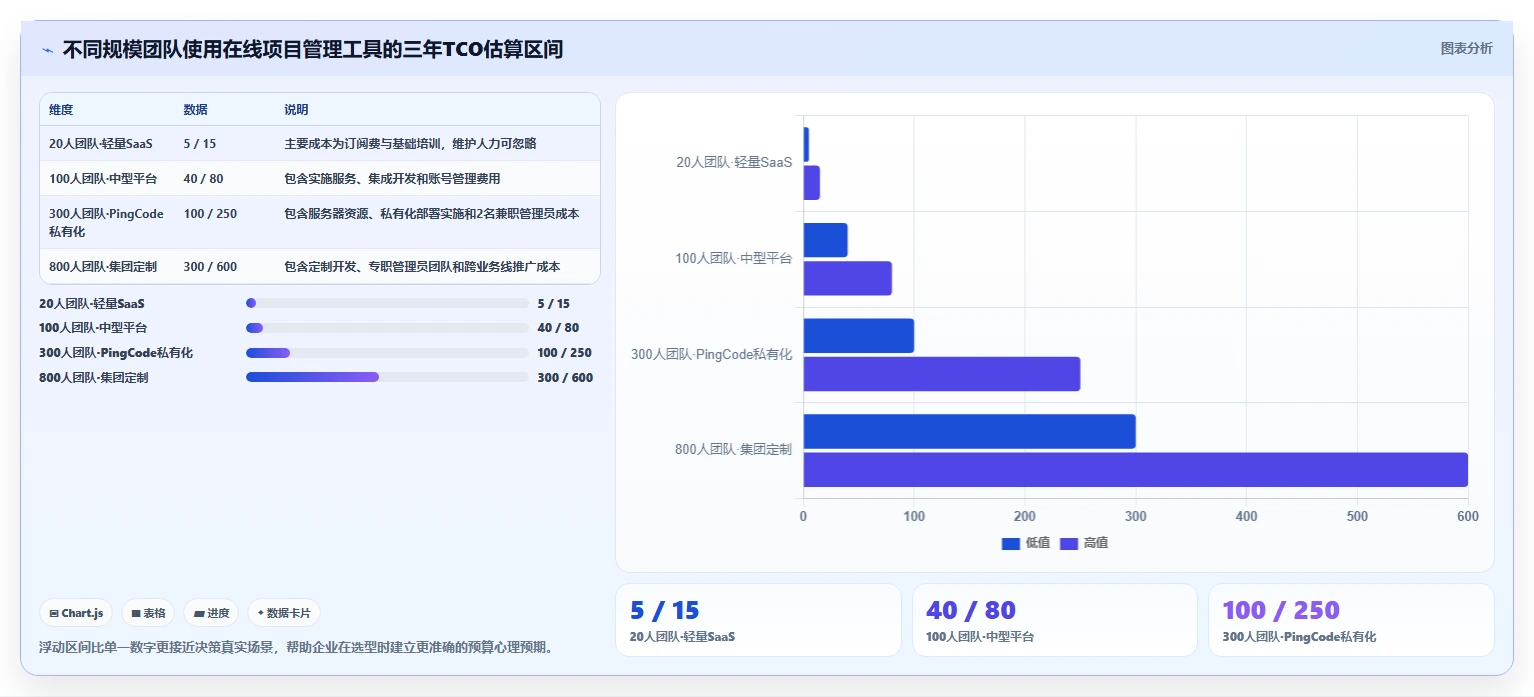
Task: Click description 主要成本为订阅费与基础培训
Action: pyautogui.click(x=410, y=144)
